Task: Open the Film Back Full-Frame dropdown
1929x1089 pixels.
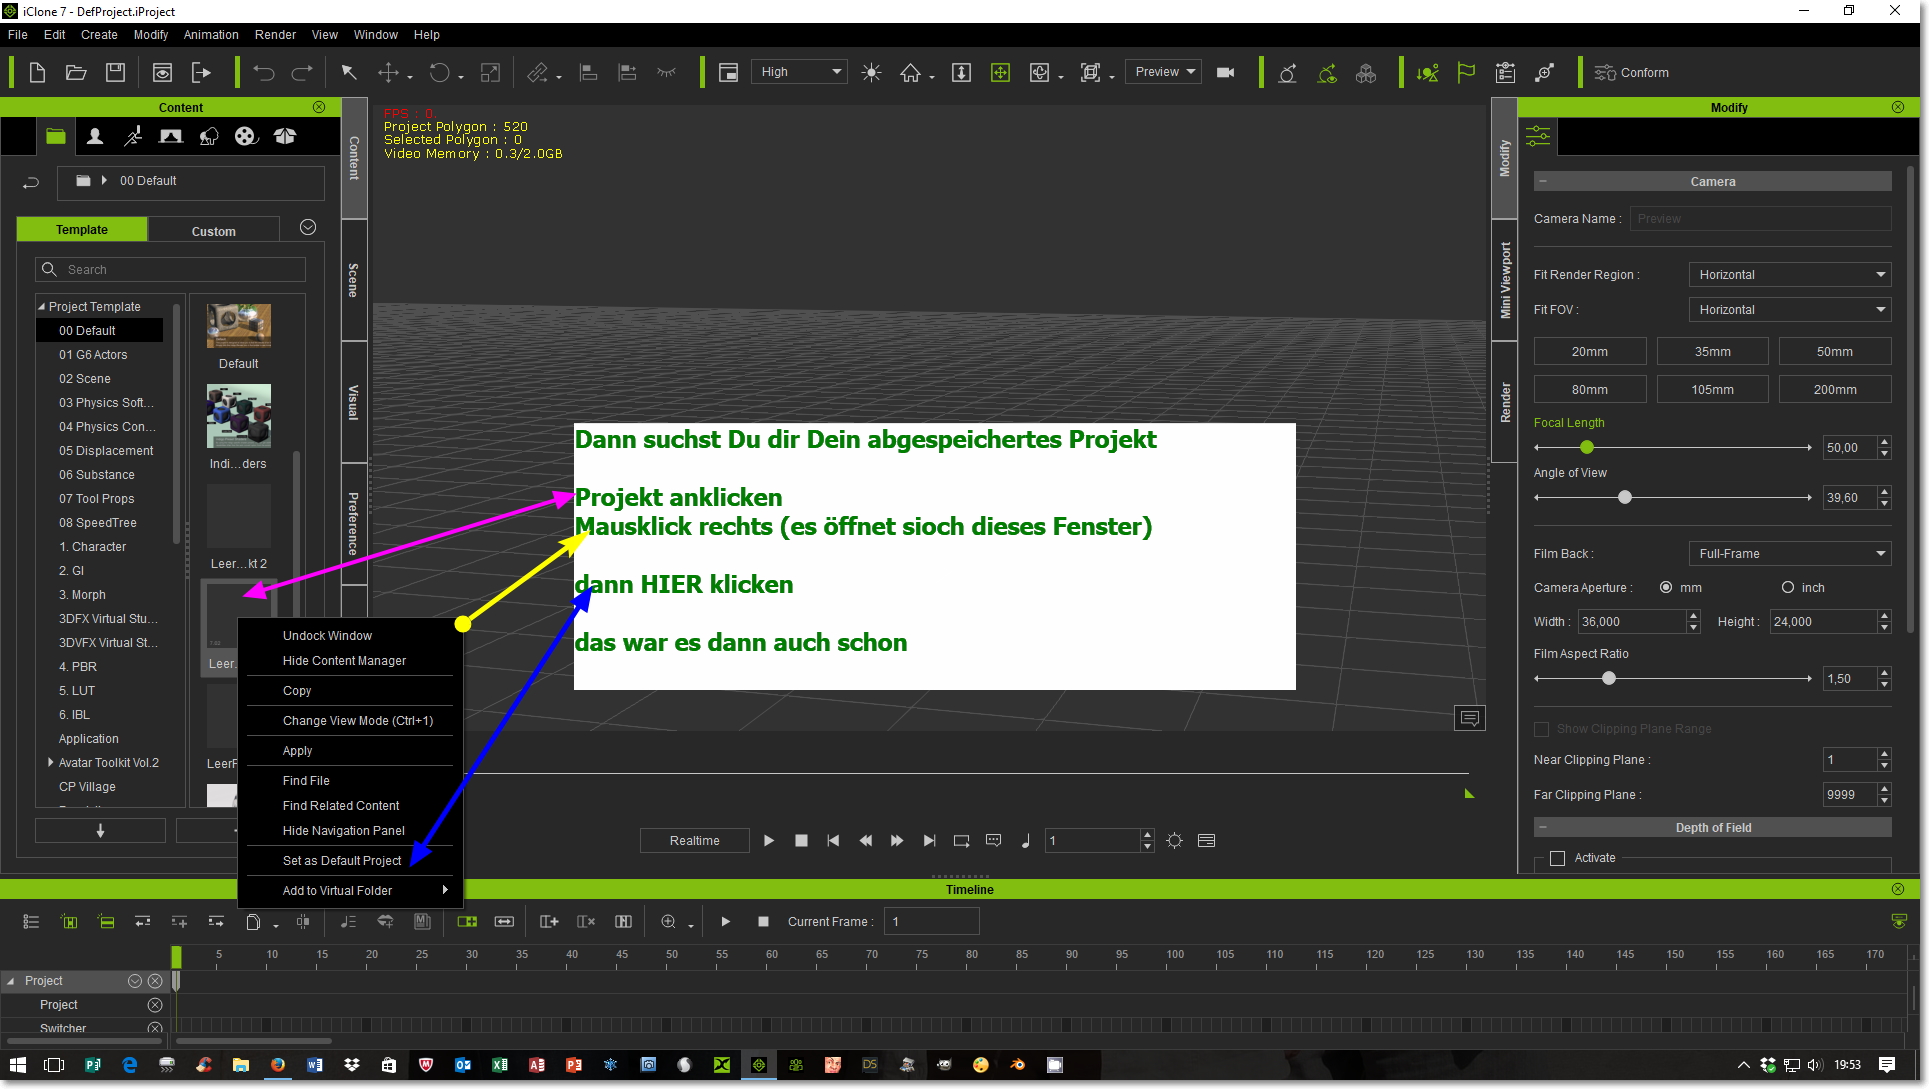Action: click(x=1790, y=554)
